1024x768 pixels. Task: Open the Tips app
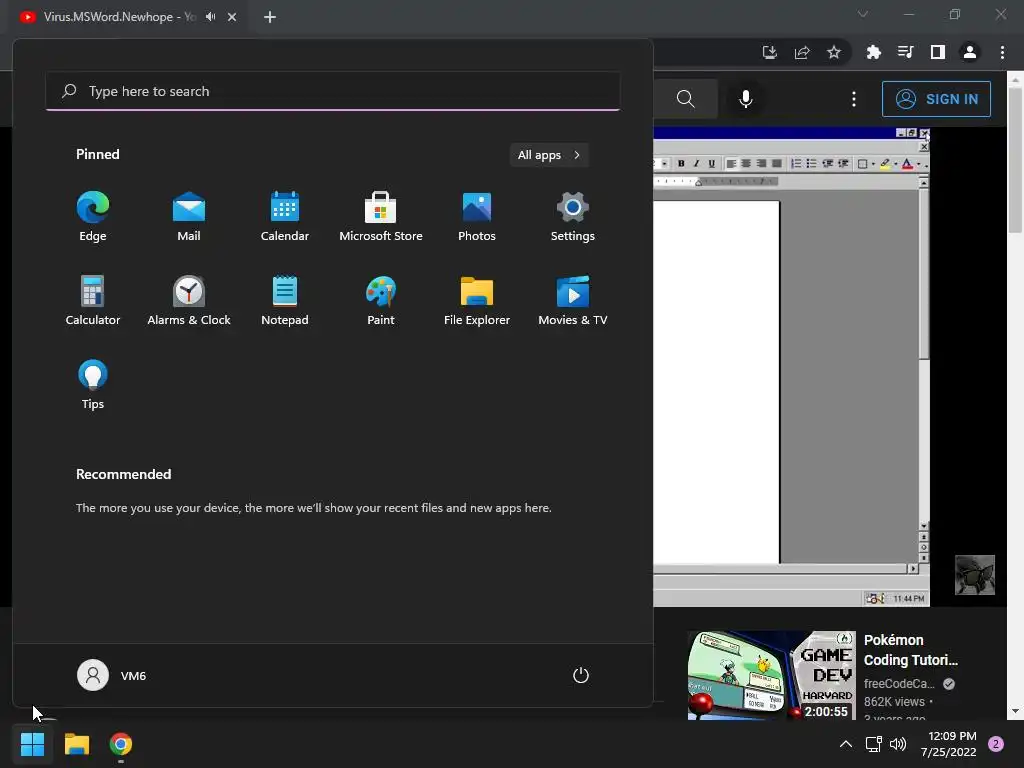pyautogui.click(x=93, y=385)
